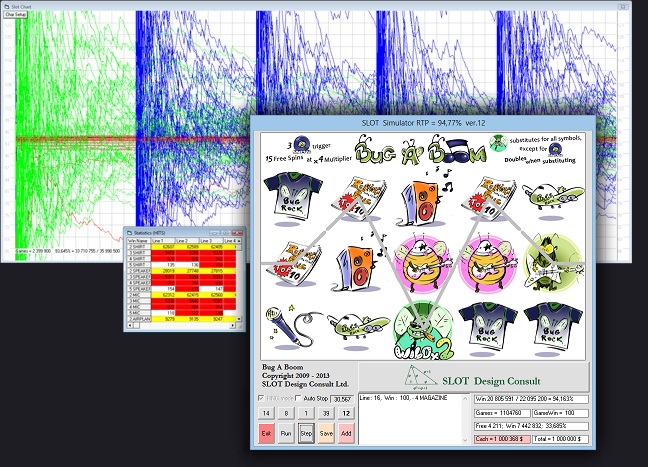Advance one spin with the Step button
This screenshot has width=648, height=467.
tap(306, 434)
